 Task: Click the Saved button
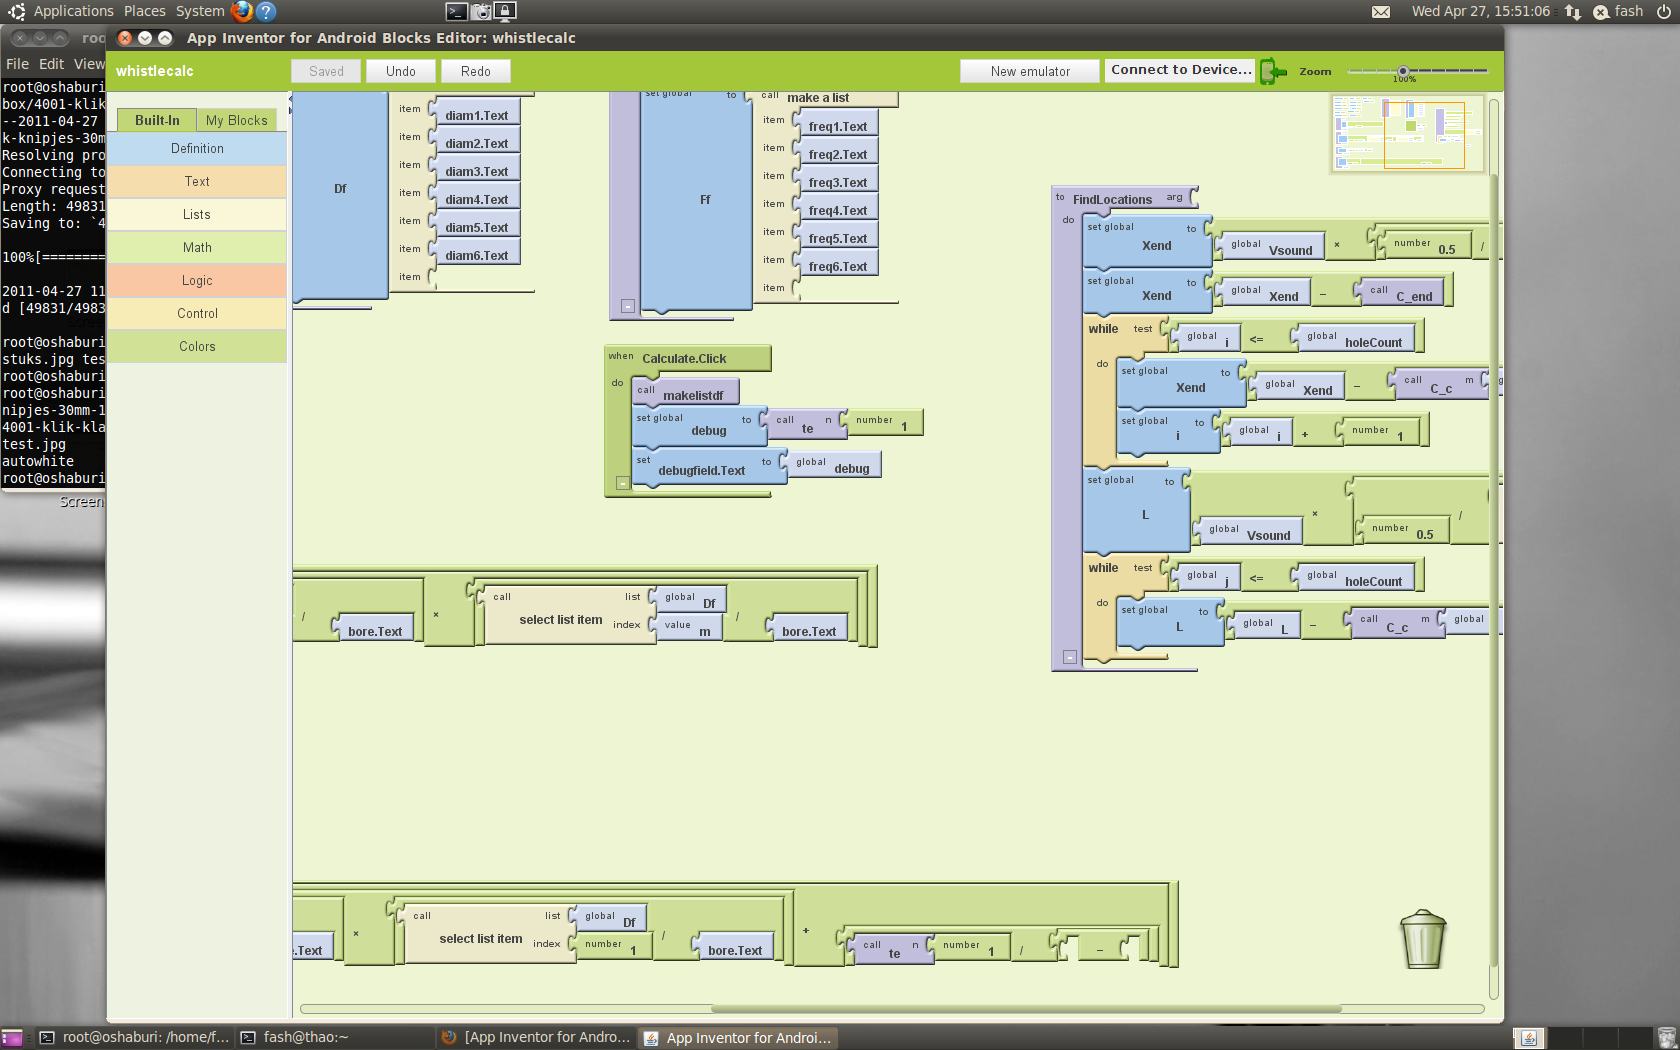coord(326,71)
